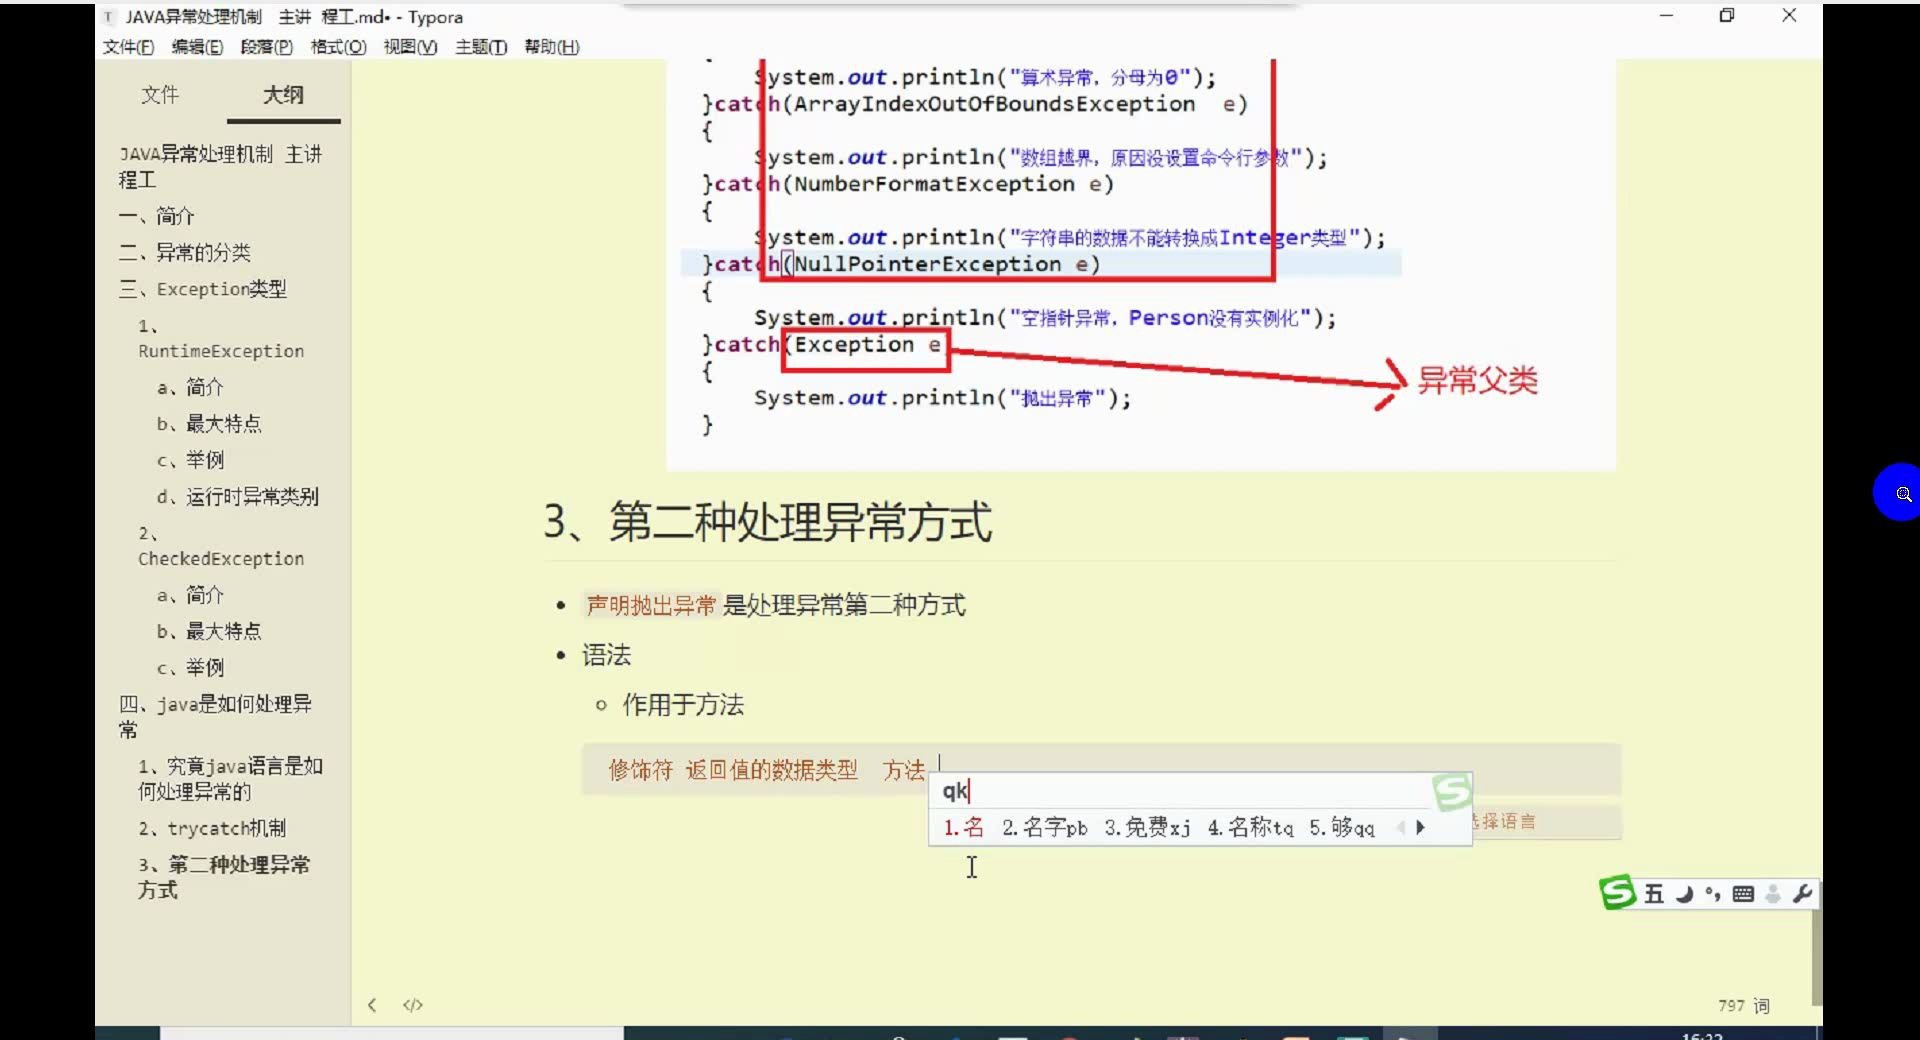1920x1040 pixels.
Task: Open the 段落(P) menu
Action: [266, 47]
